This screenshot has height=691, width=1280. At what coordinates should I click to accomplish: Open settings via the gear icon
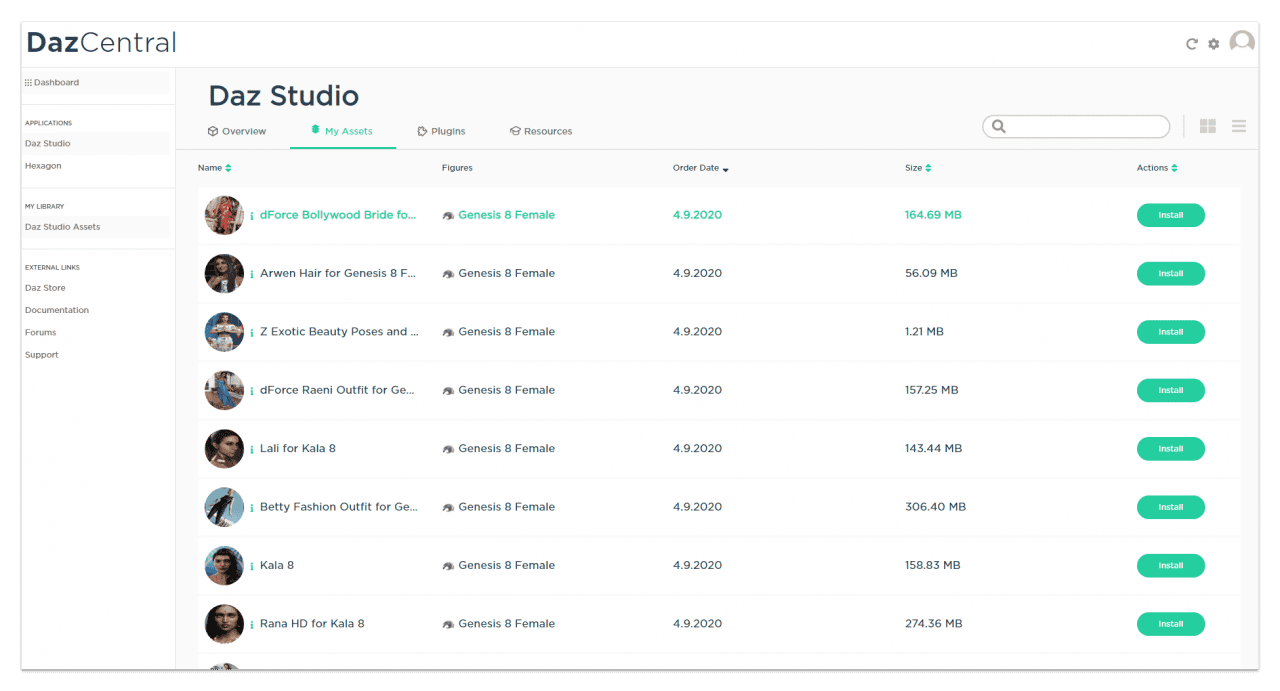coord(1213,44)
